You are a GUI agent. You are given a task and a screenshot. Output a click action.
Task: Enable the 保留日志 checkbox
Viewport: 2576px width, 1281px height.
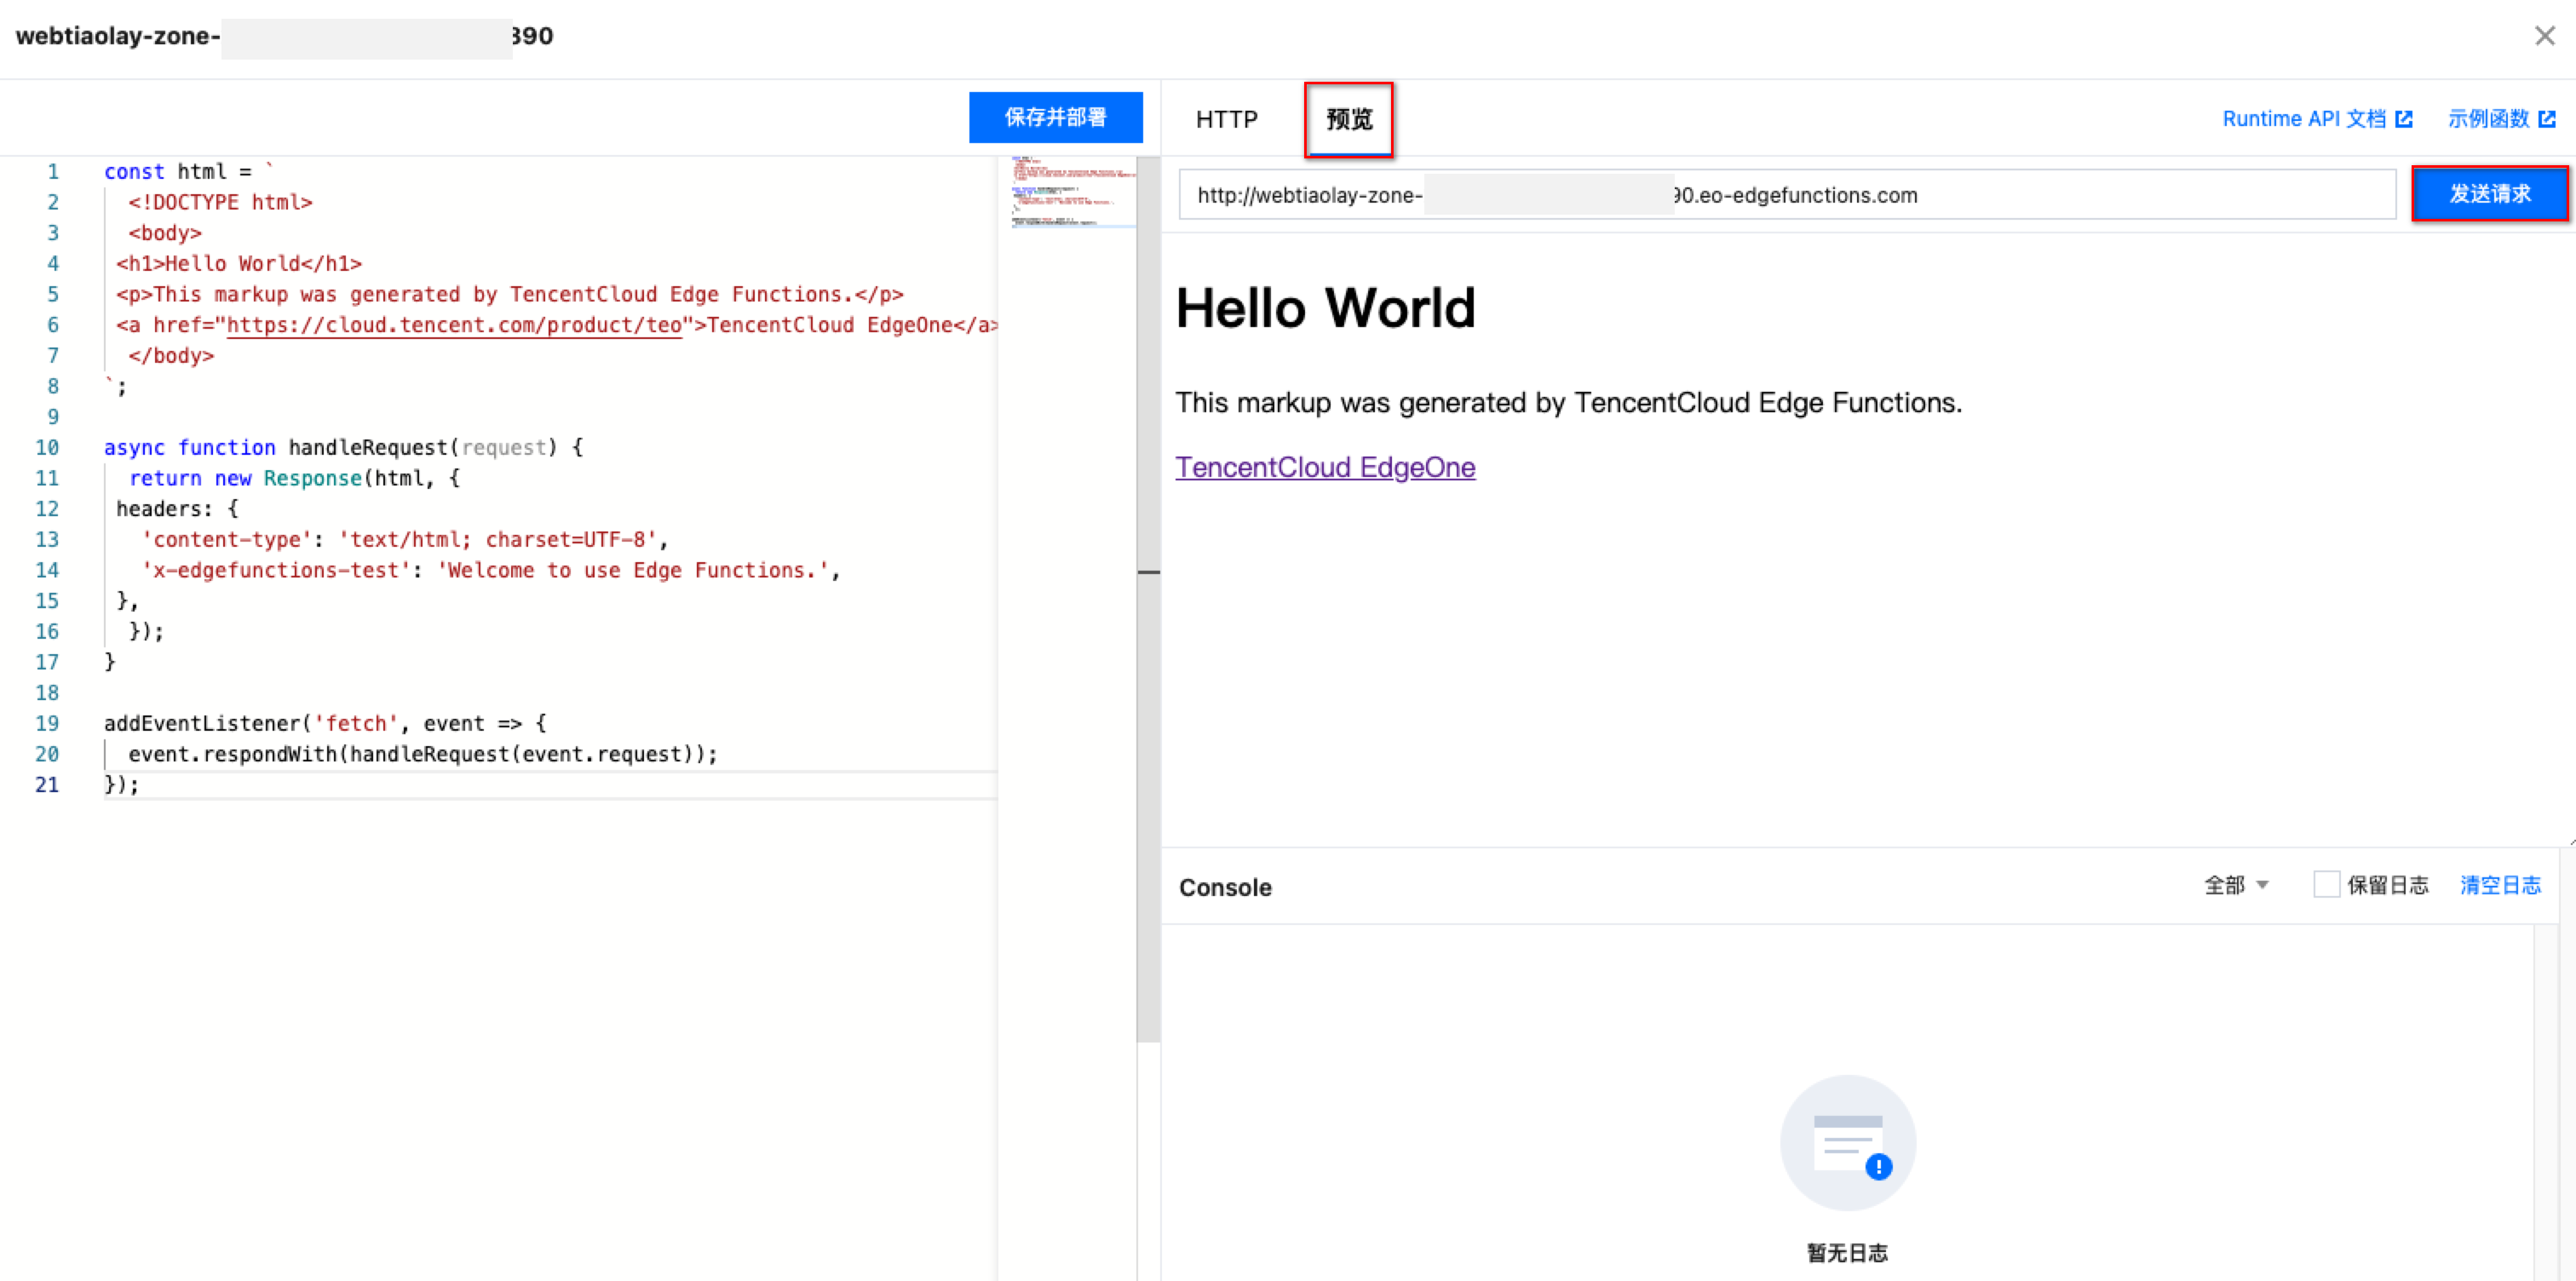pyautogui.click(x=2326, y=884)
